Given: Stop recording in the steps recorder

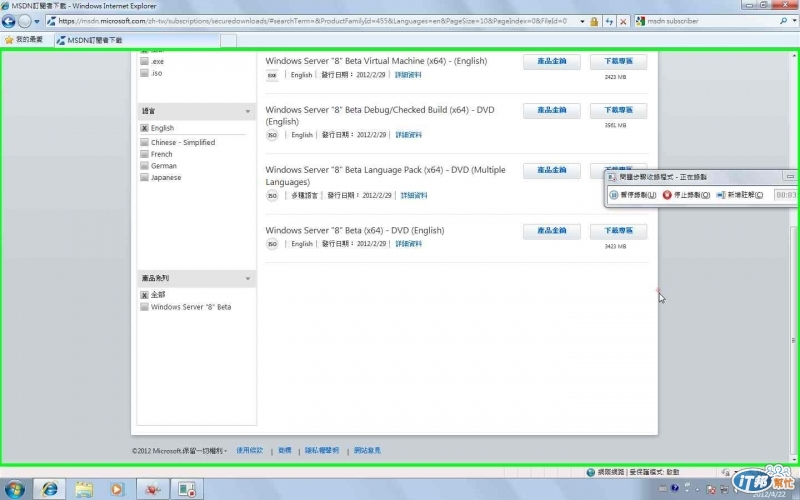Looking at the screenshot, I should coord(686,195).
